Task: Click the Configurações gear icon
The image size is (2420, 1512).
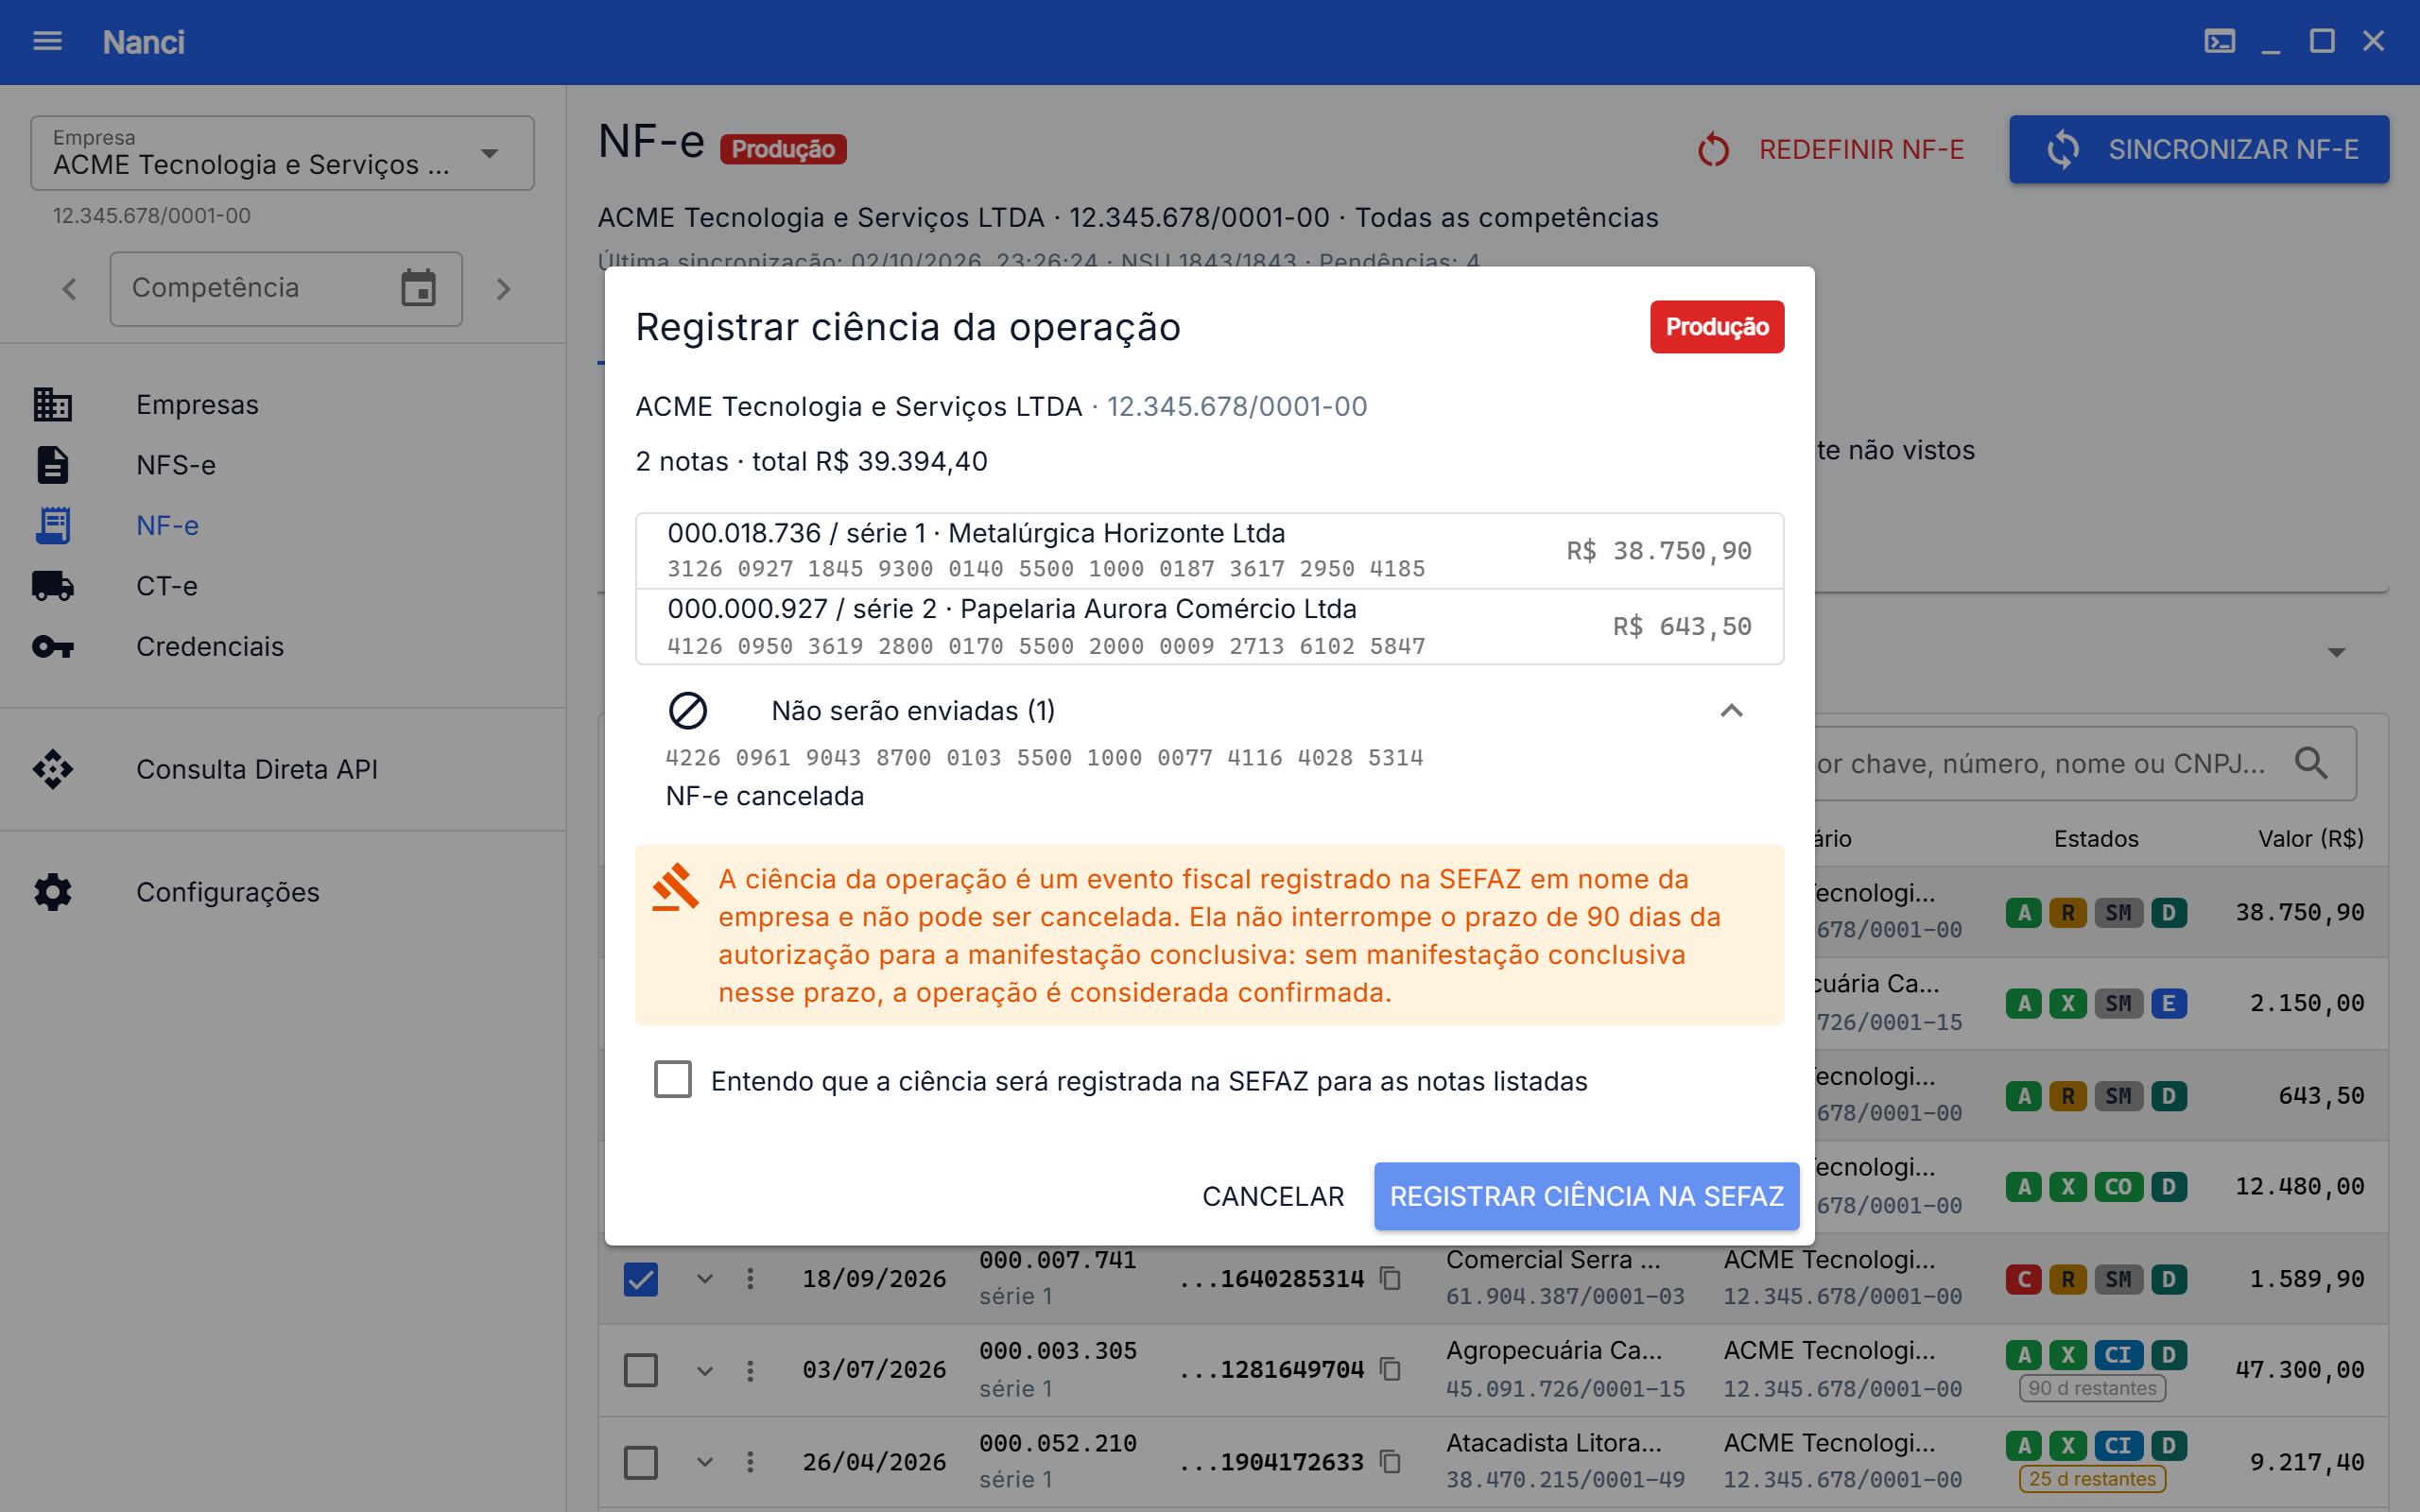Action: [x=52, y=892]
